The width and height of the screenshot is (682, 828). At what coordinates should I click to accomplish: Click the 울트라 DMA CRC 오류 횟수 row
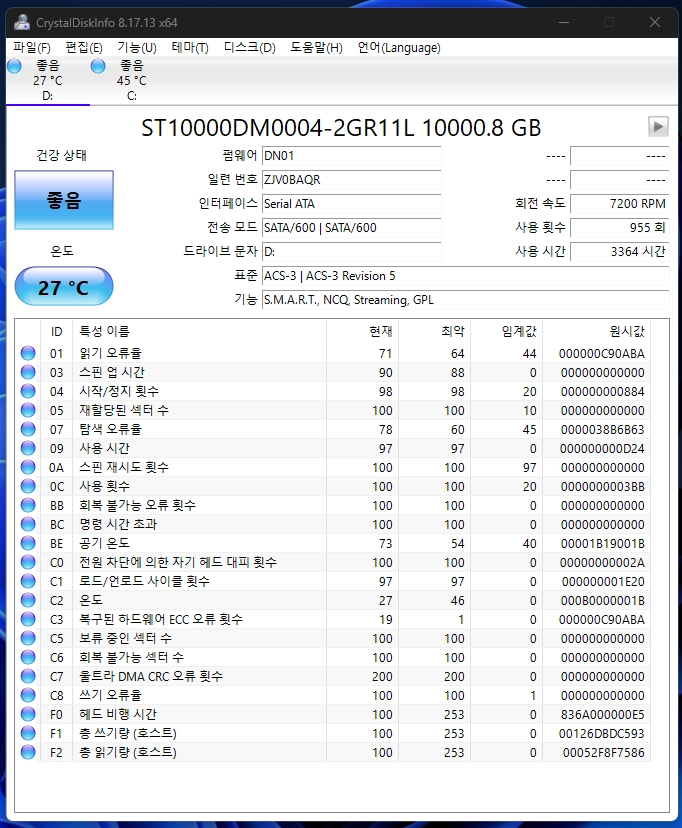pyautogui.click(x=333, y=676)
